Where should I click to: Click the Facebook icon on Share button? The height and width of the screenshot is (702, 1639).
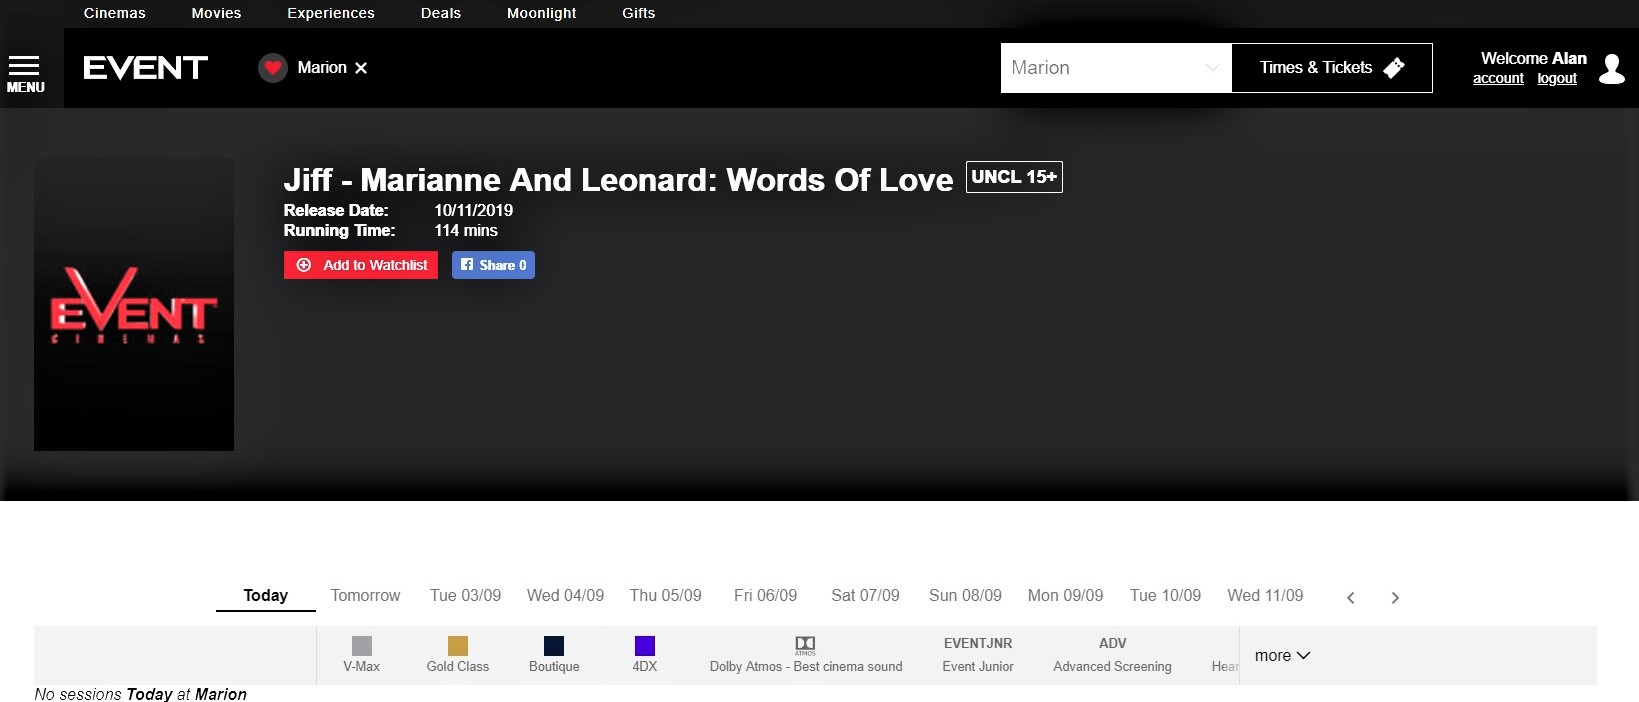(x=467, y=265)
